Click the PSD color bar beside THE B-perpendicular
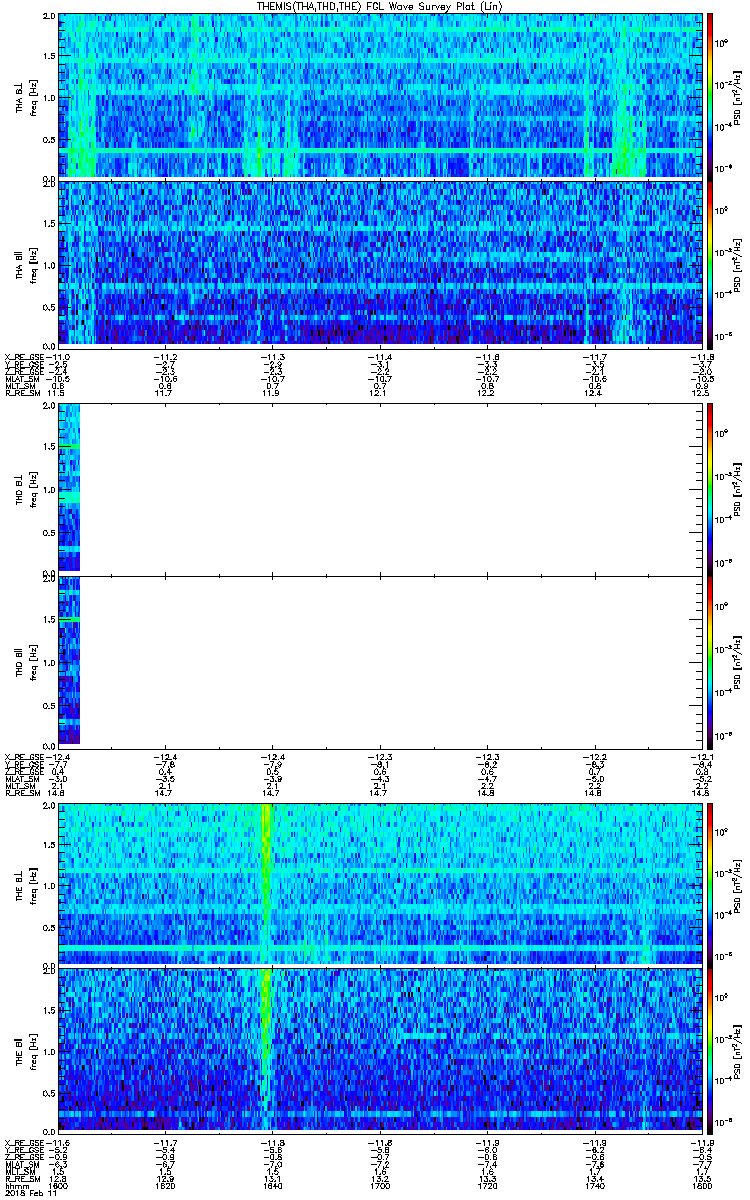The height and width of the screenshot is (1200, 750). click(710, 884)
